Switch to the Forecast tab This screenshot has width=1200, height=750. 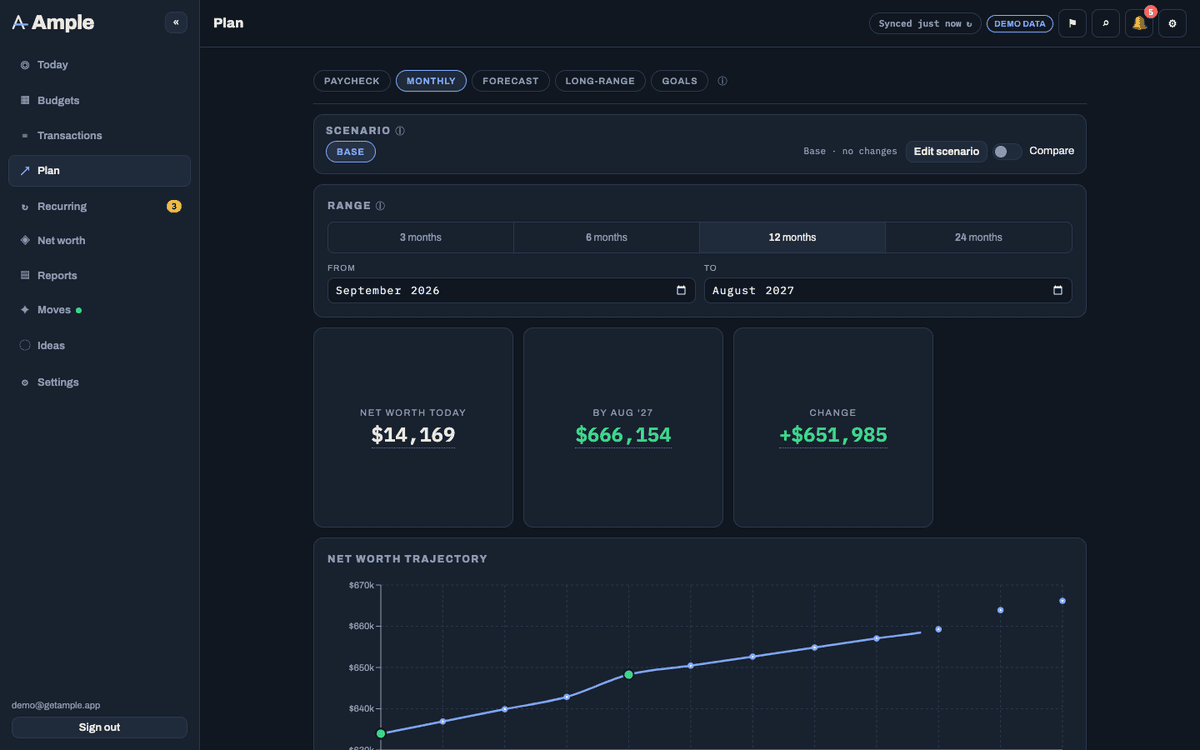(511, 81)
